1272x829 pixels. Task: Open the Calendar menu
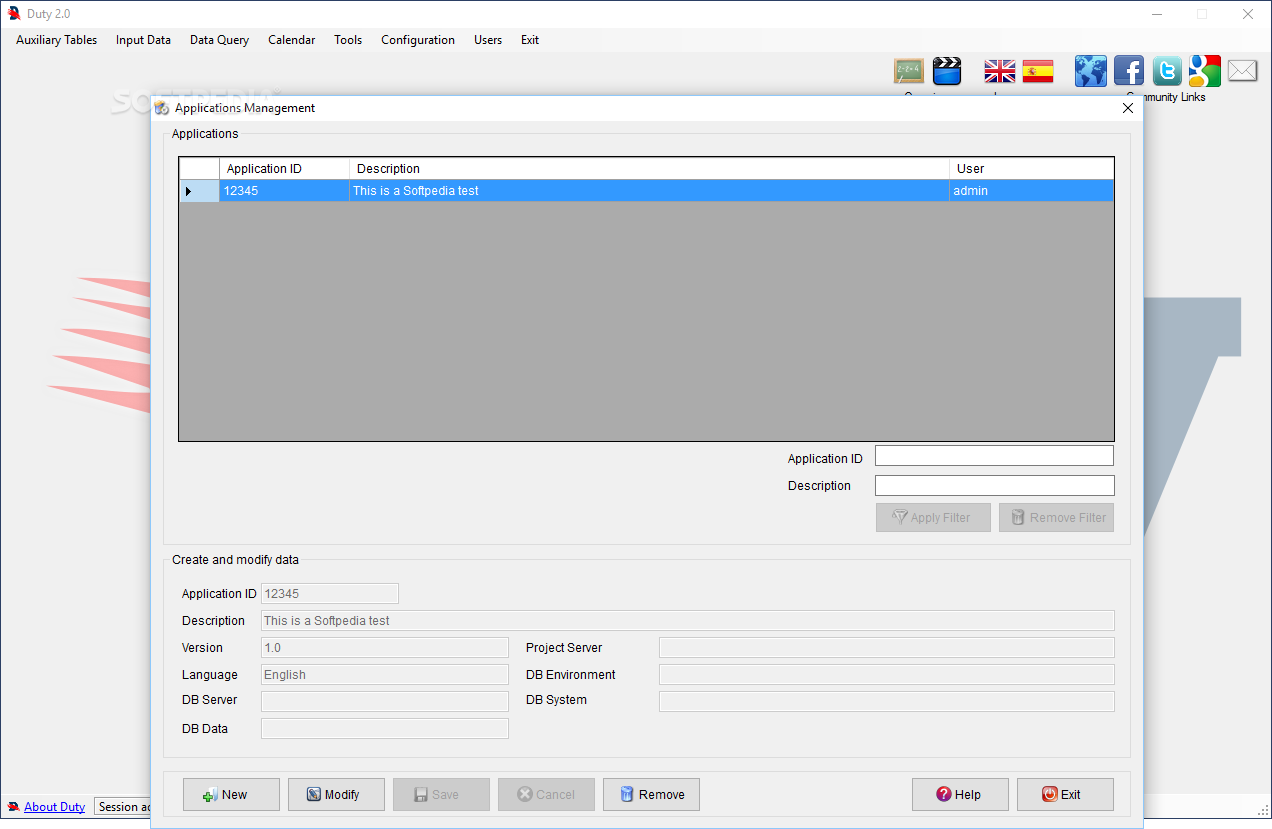coord(291,40)
